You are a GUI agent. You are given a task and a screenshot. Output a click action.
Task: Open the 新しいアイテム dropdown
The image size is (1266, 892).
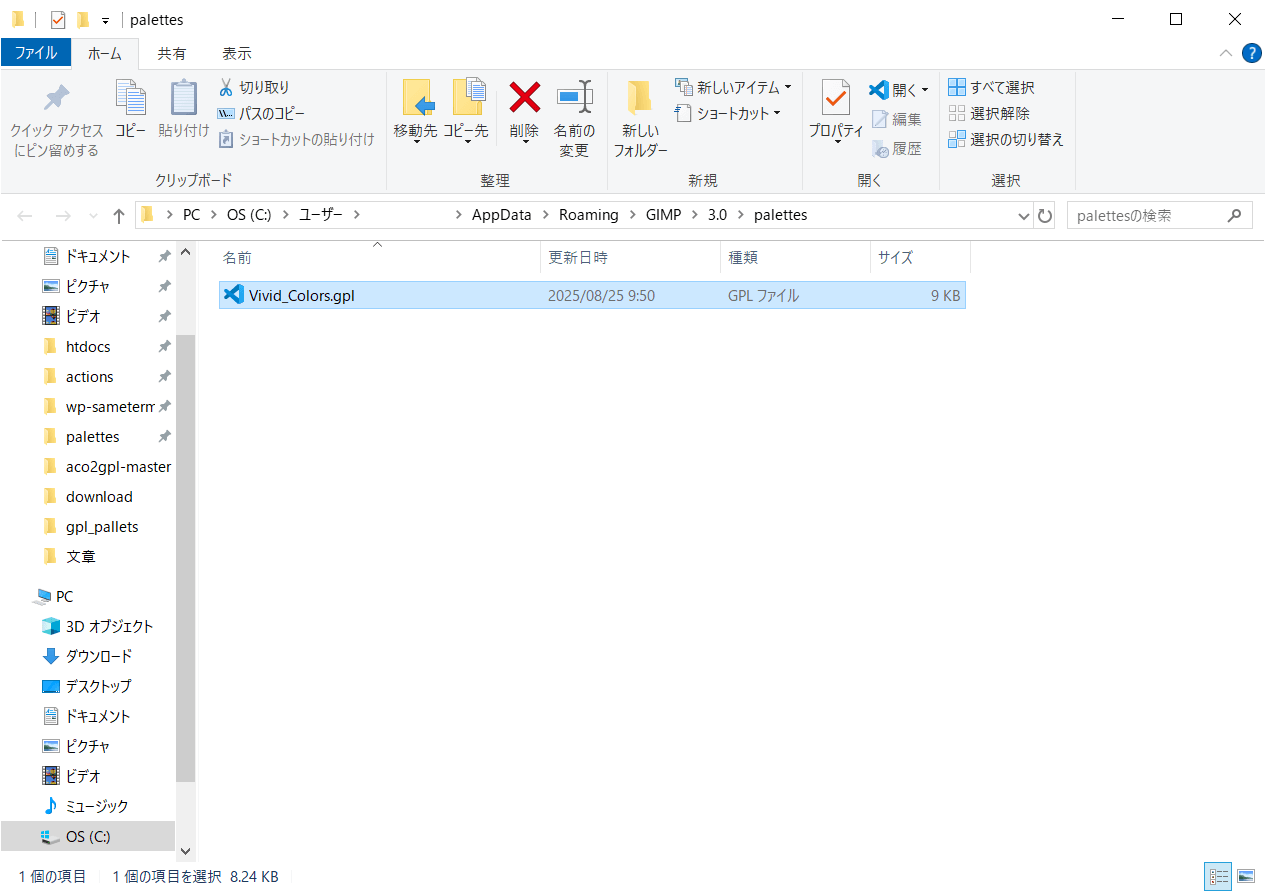coord(734,87)
